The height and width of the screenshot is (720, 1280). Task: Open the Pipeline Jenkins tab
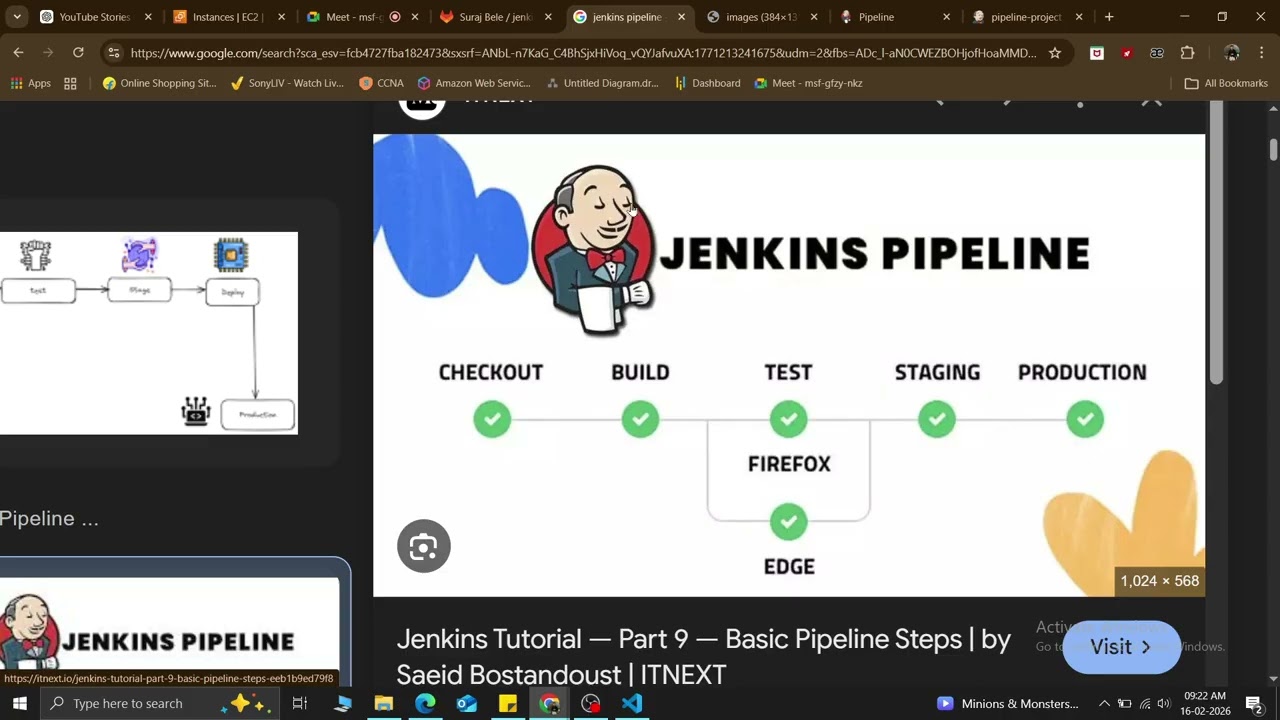tap(895, 17)
